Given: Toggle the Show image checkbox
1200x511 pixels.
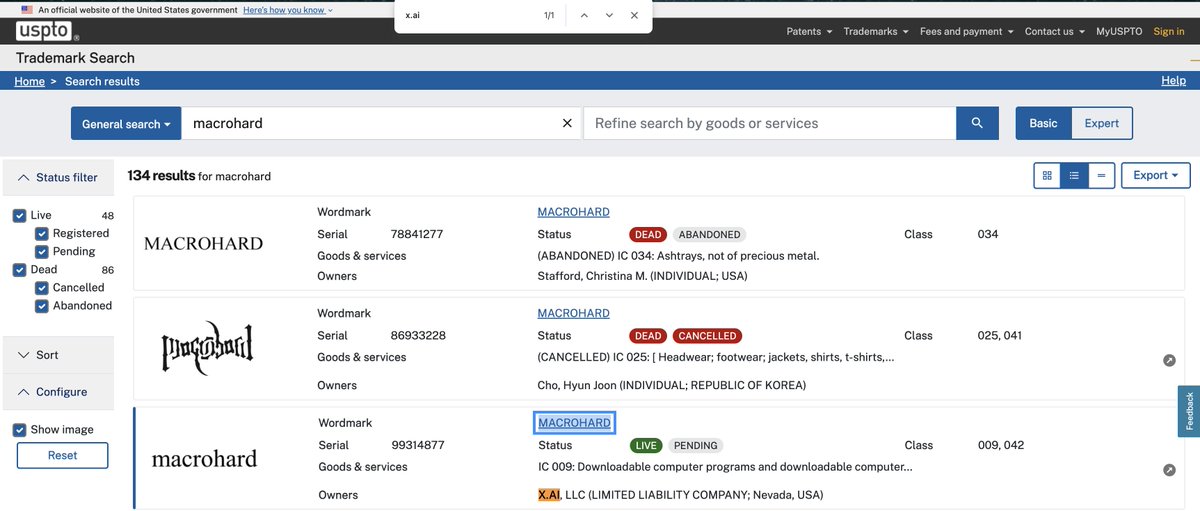Looking at the screenshot, I should tap(20, 429).
